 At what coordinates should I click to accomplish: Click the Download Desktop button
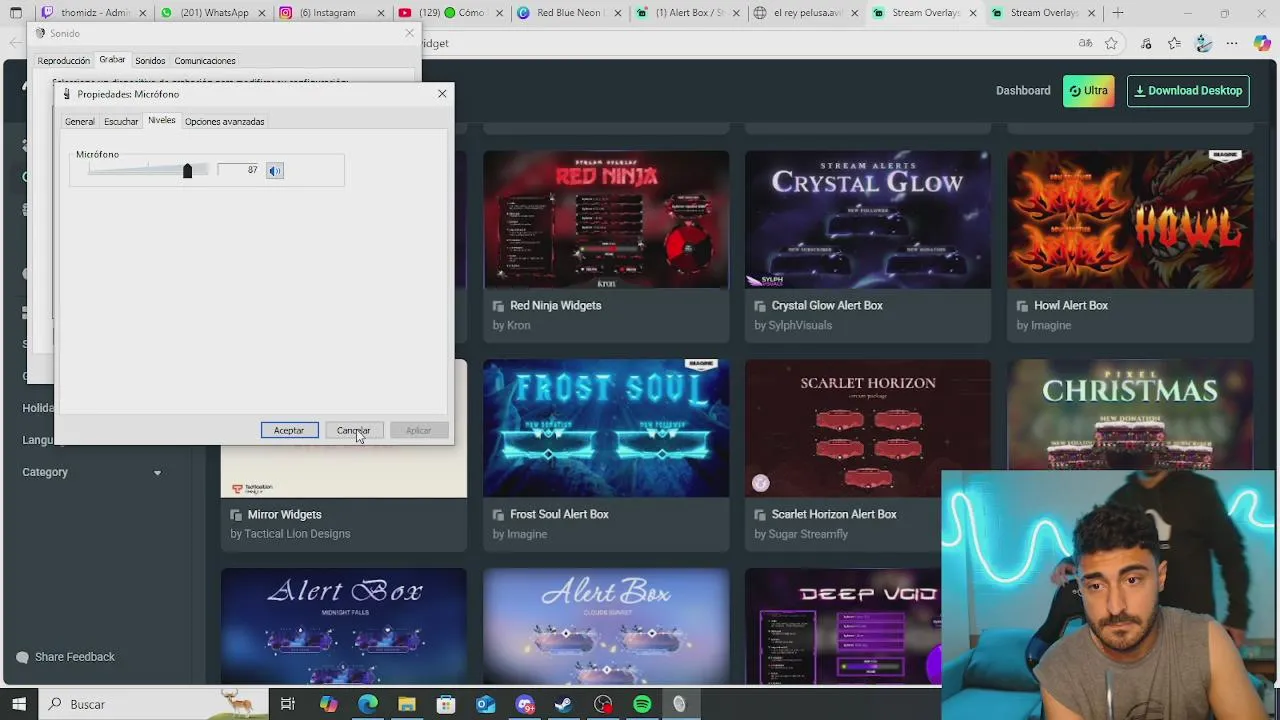(1188, 90)
